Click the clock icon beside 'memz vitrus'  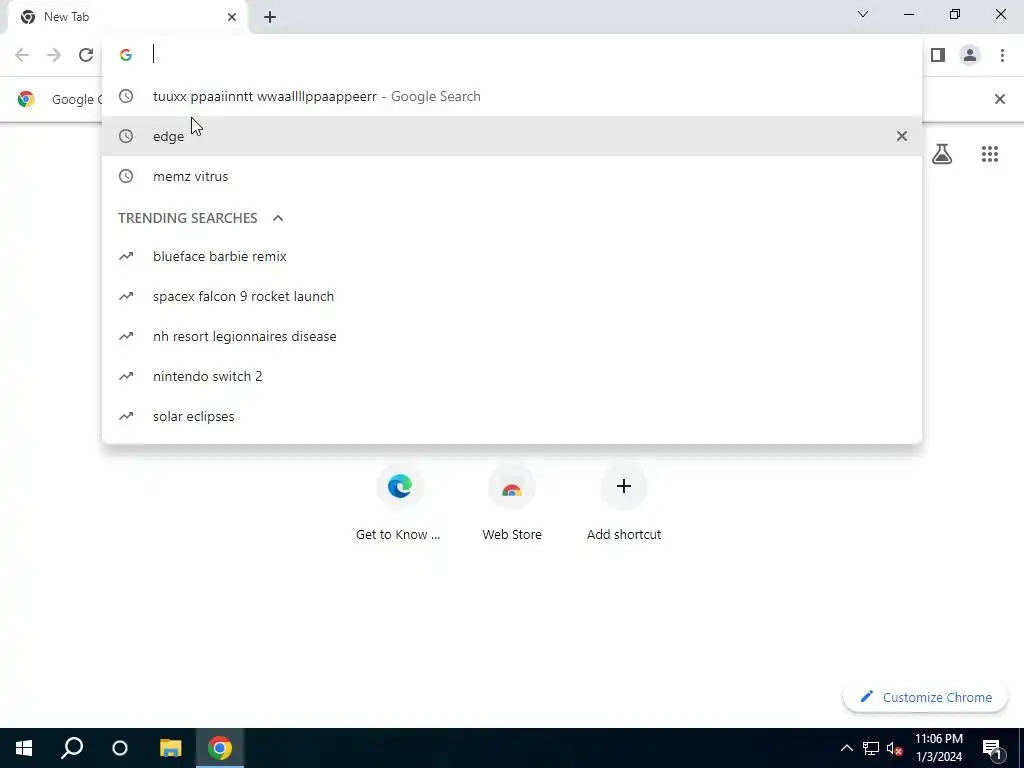point(126,176)
